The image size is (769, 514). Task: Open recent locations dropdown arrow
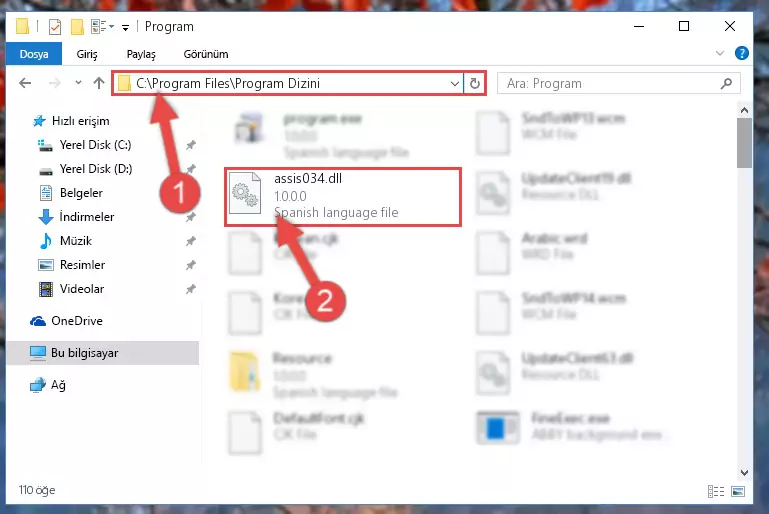click(x=78, y=82)
